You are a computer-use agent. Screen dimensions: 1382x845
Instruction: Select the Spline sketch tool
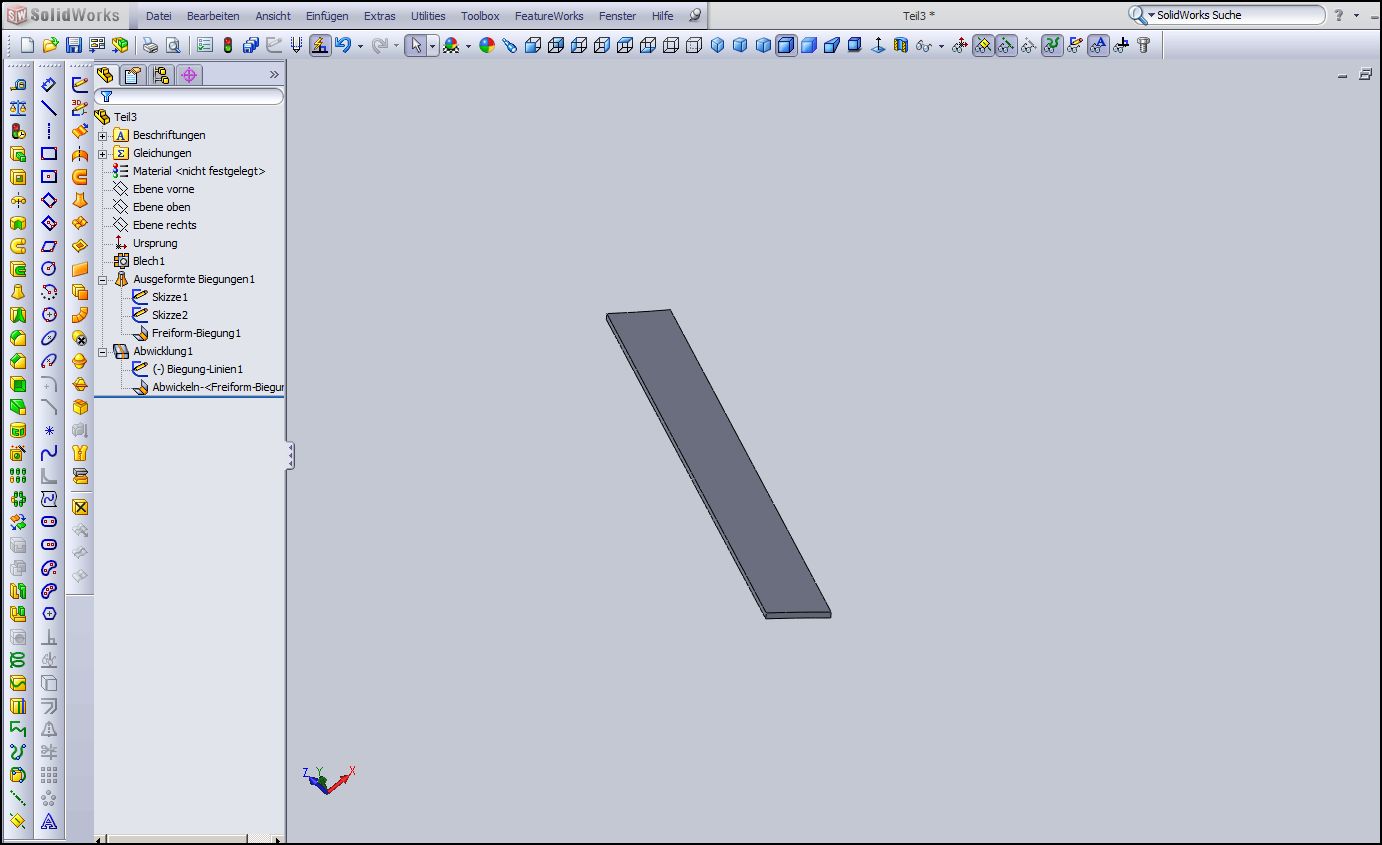coord(49,453)
